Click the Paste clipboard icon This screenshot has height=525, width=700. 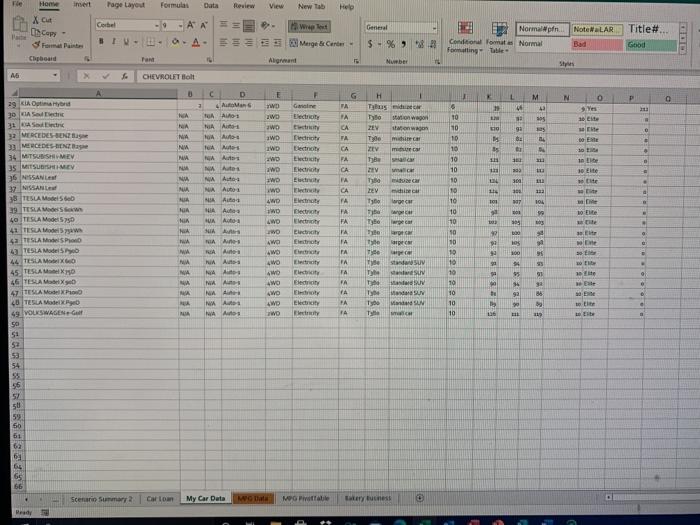19,25
